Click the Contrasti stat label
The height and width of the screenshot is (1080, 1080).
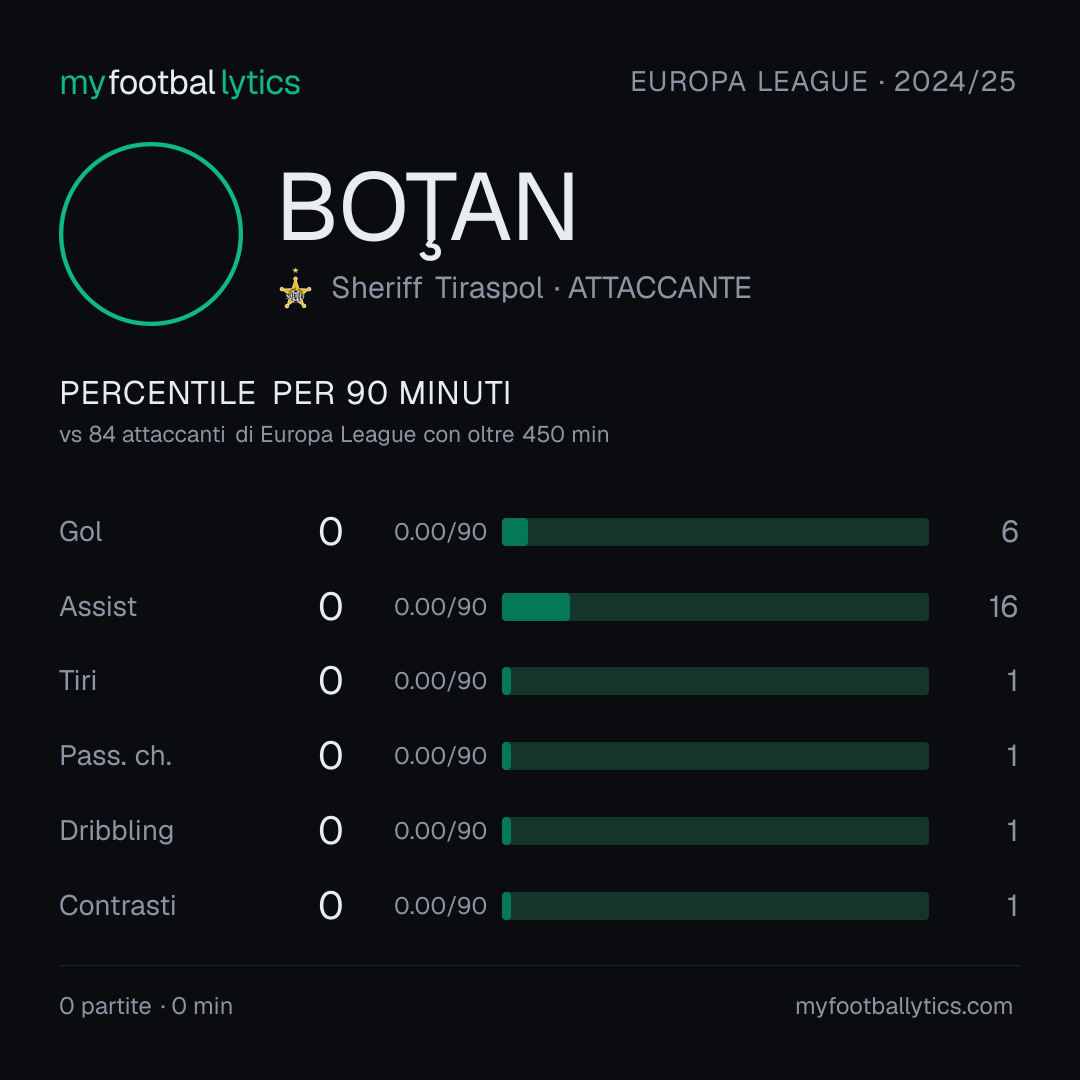click(118, 906)
